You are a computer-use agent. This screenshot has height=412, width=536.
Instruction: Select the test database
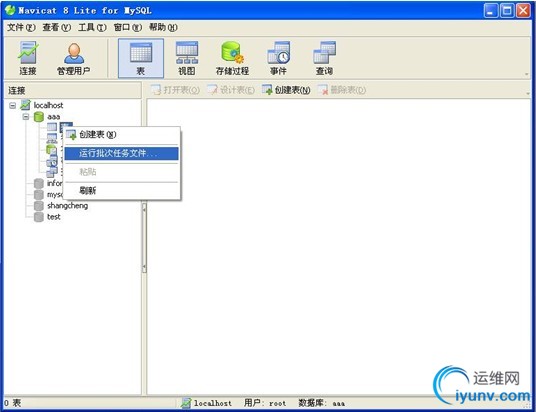(x=54, y=217)
